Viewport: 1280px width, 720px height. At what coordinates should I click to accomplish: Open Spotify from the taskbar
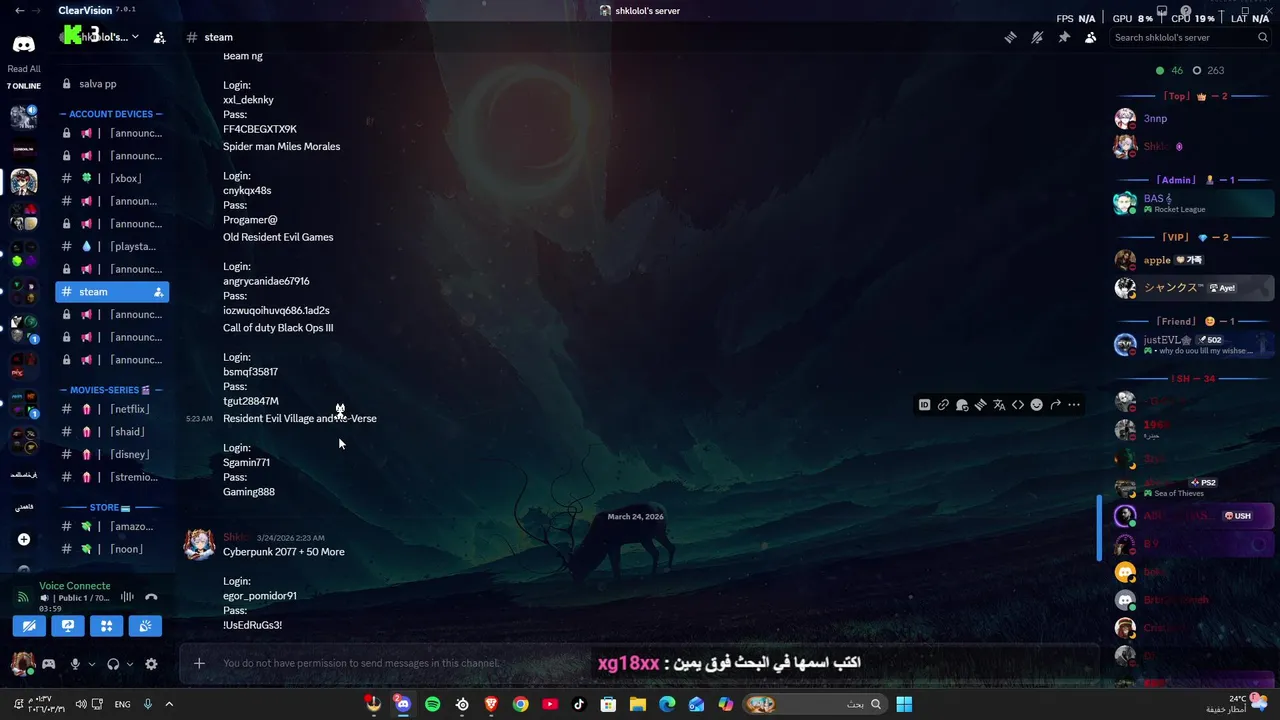(x=432, y=704)
